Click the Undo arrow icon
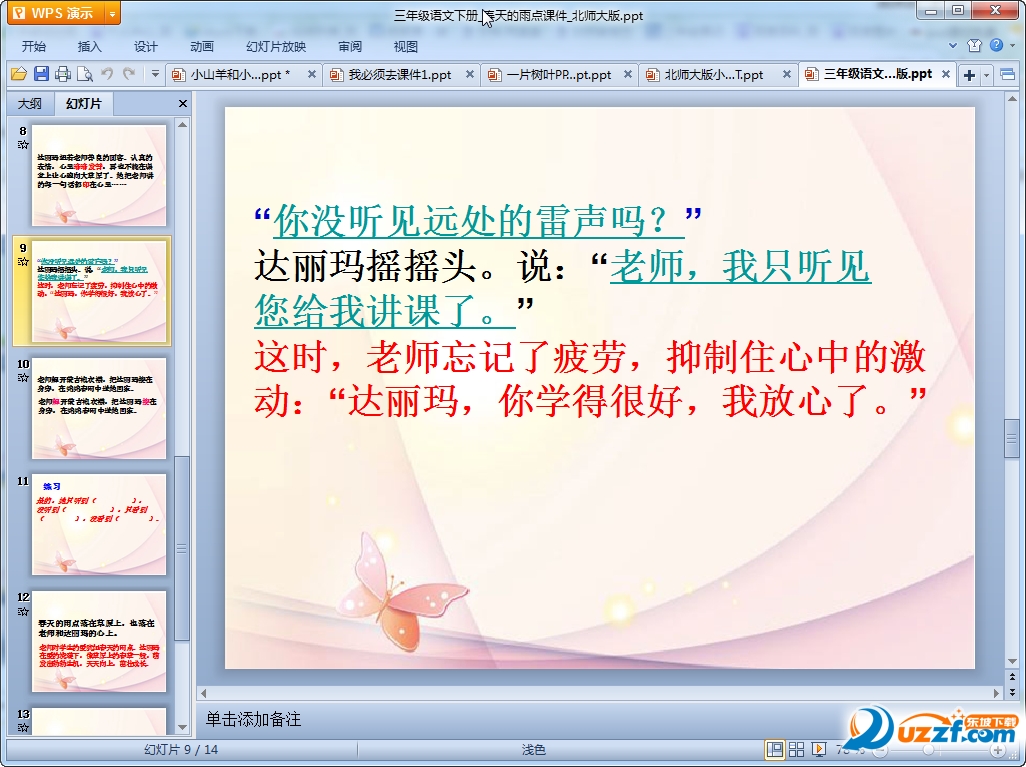This screenshot has width=1026, height=767. 107,74
